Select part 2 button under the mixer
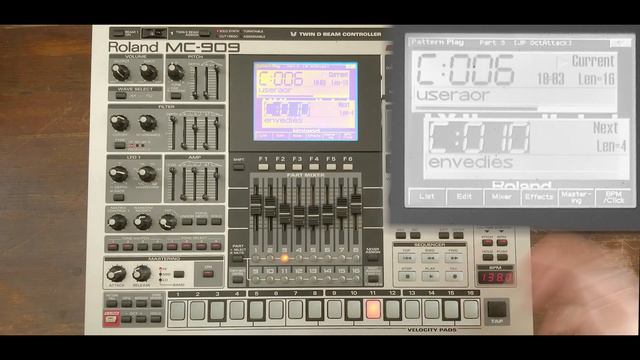 [x=270, y=258]
